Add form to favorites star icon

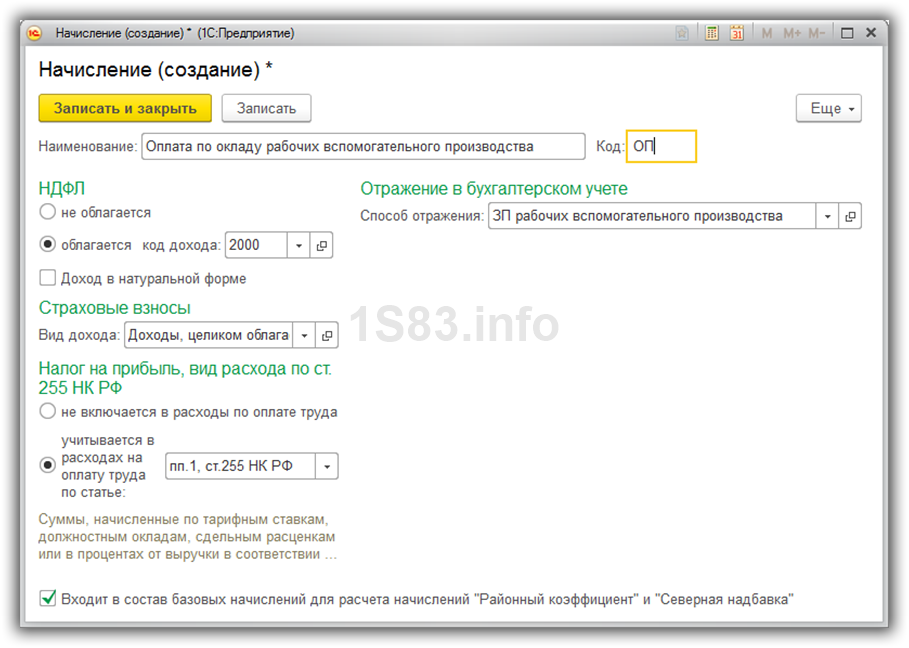click(x=682, y=33)
